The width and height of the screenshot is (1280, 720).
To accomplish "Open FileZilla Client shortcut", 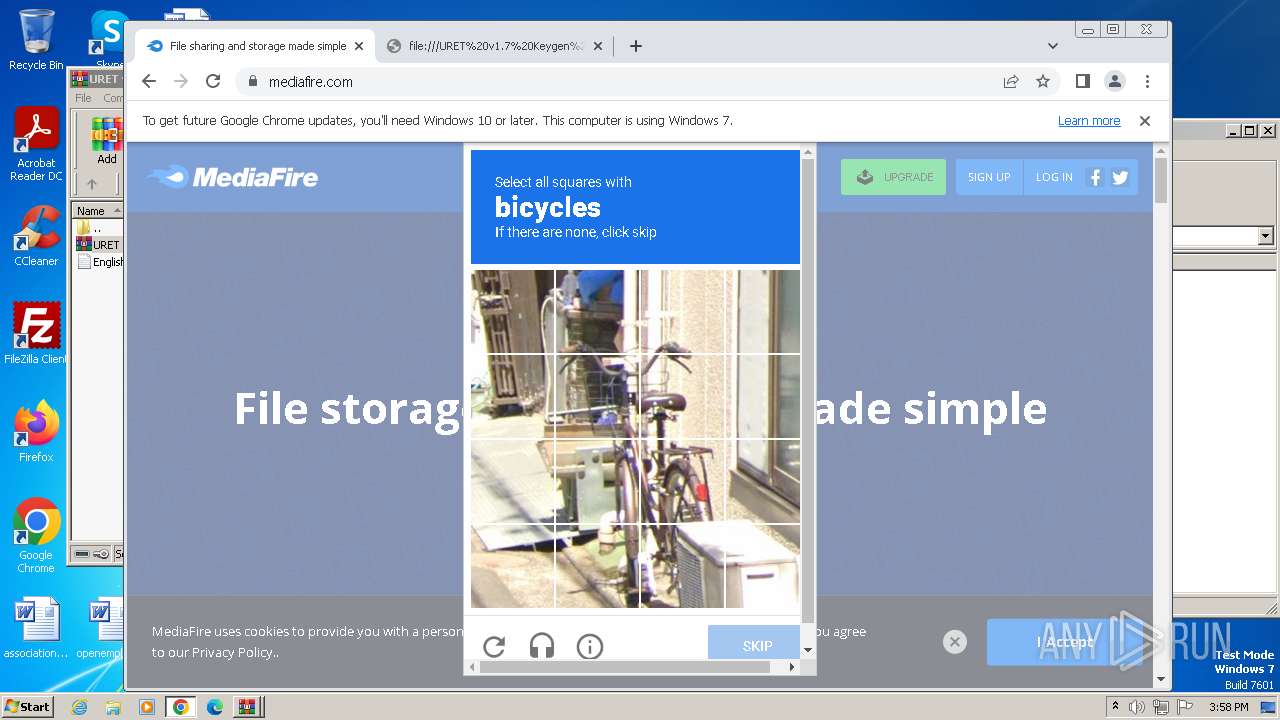I will click(x=36, y=333).
